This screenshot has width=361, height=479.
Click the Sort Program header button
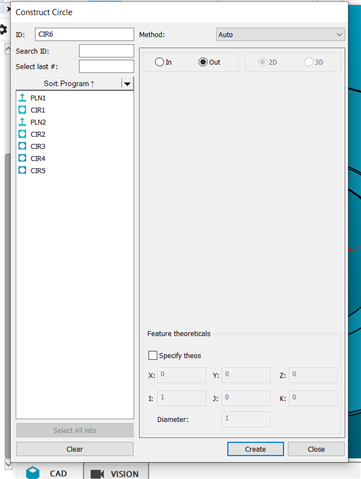coord(69,84)
